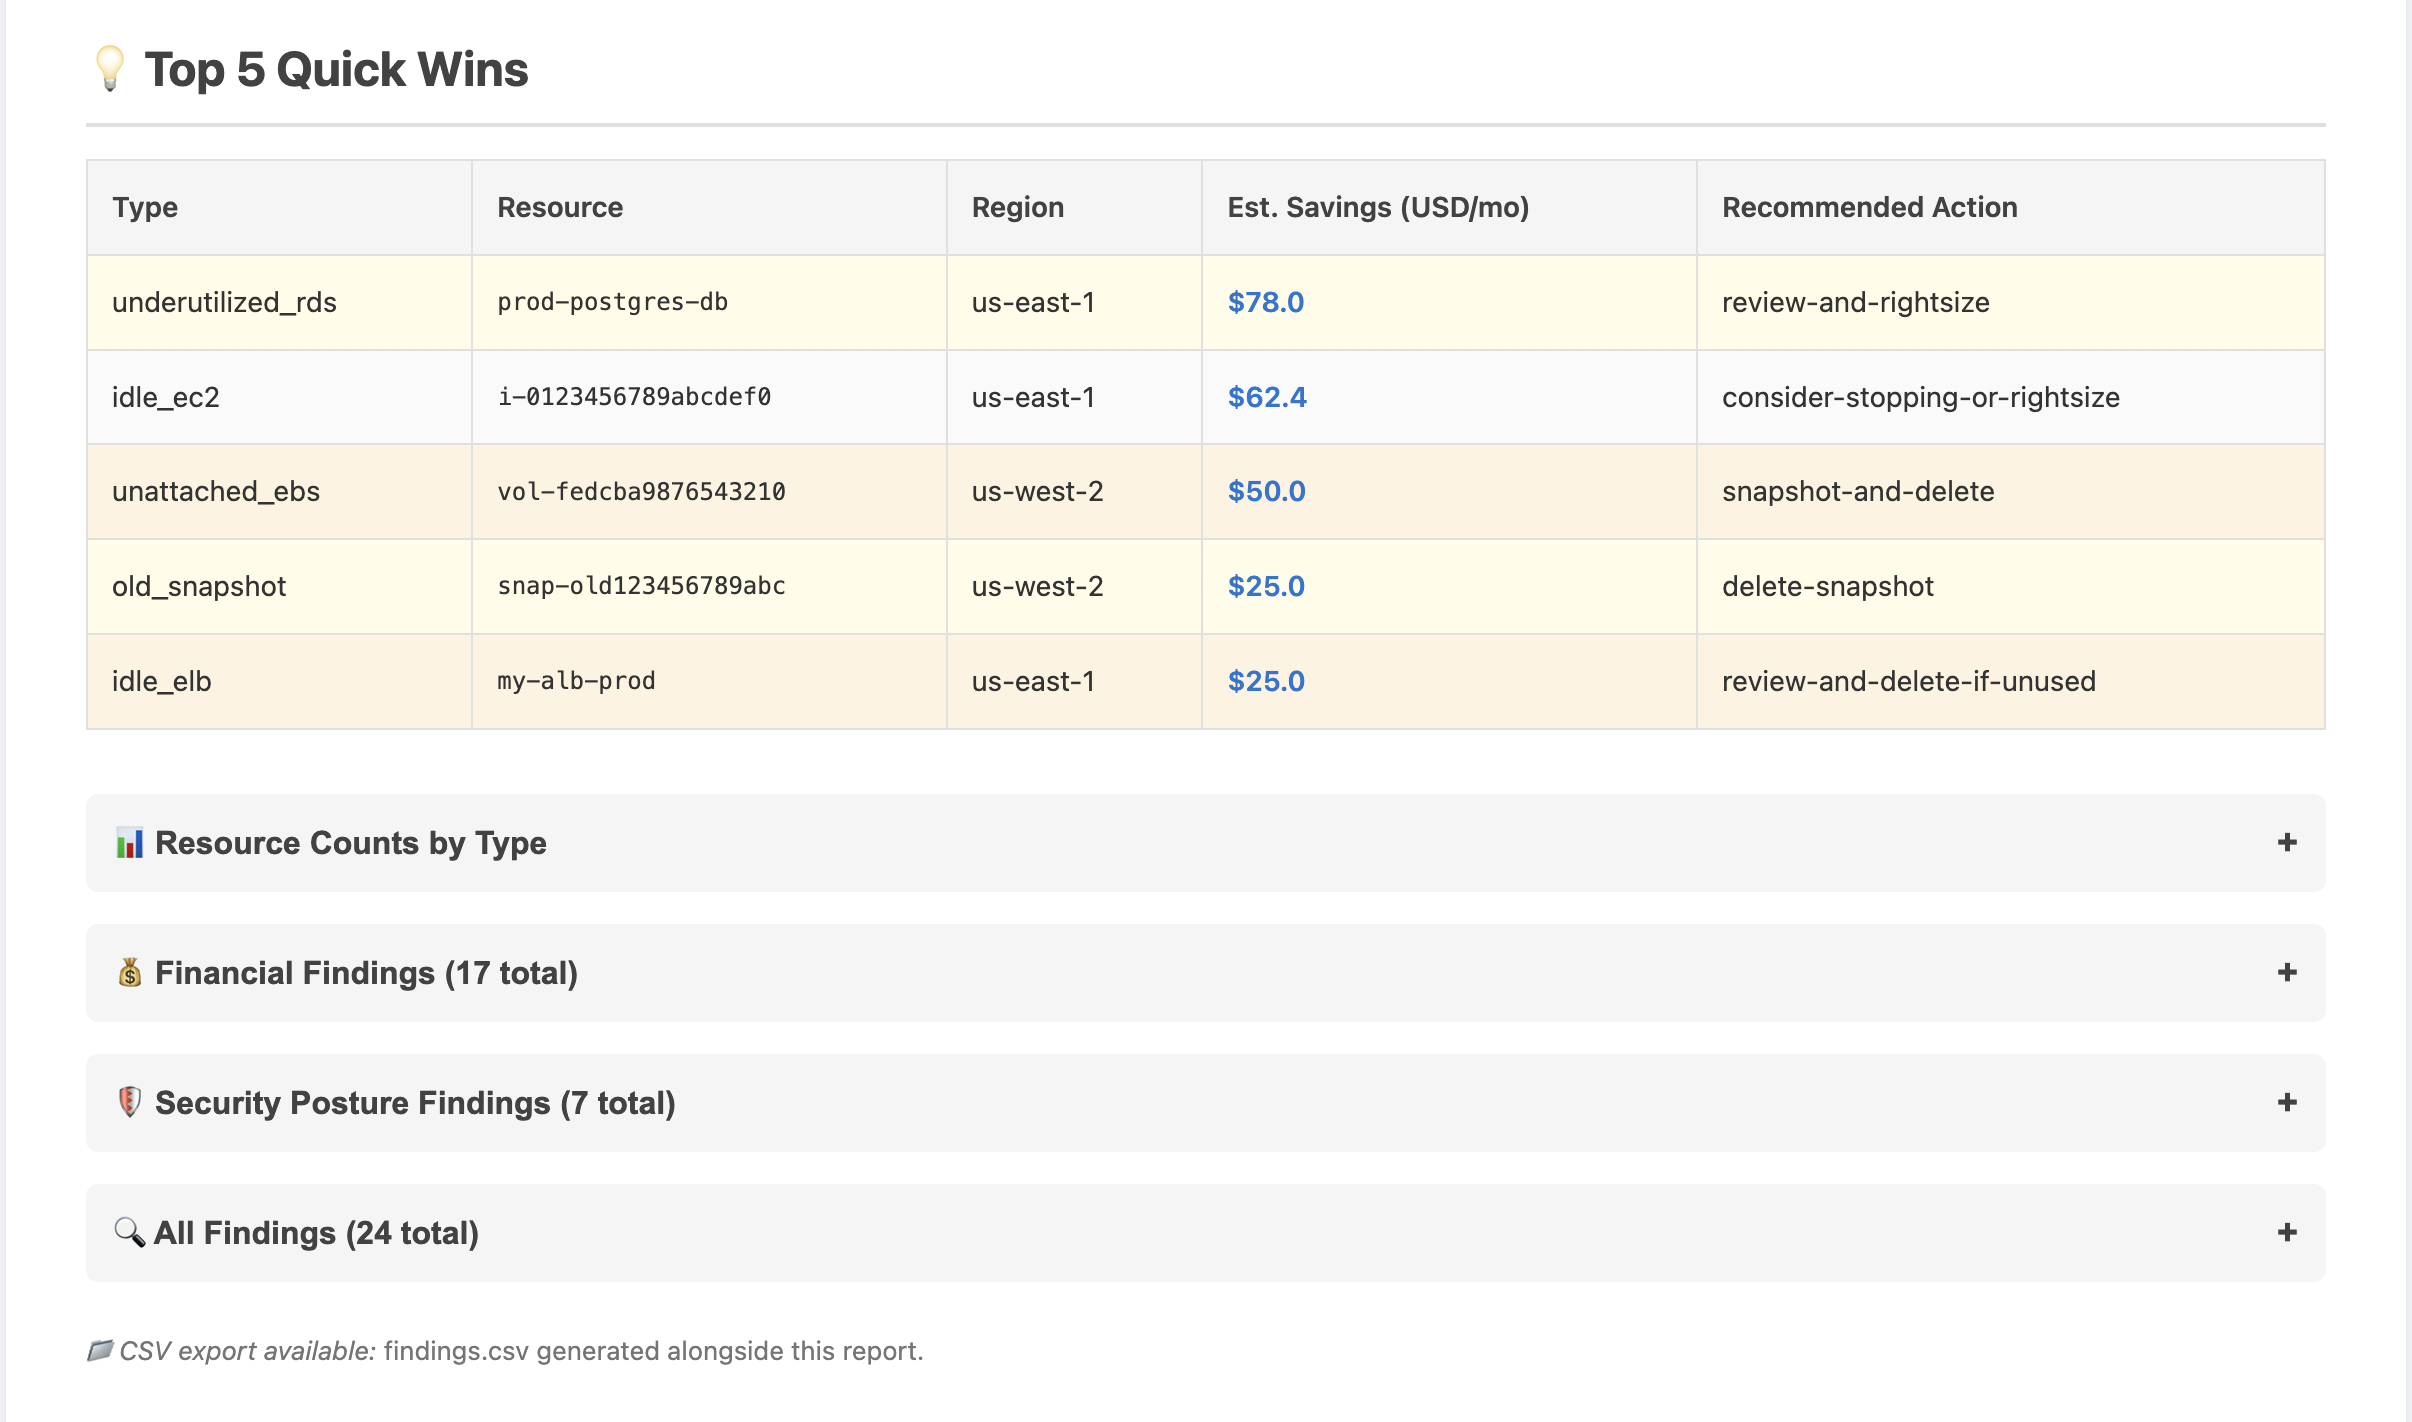Click the resource name snap-old123456789abc
The width and height of the screenshot is (2412, 1422).
641,586
